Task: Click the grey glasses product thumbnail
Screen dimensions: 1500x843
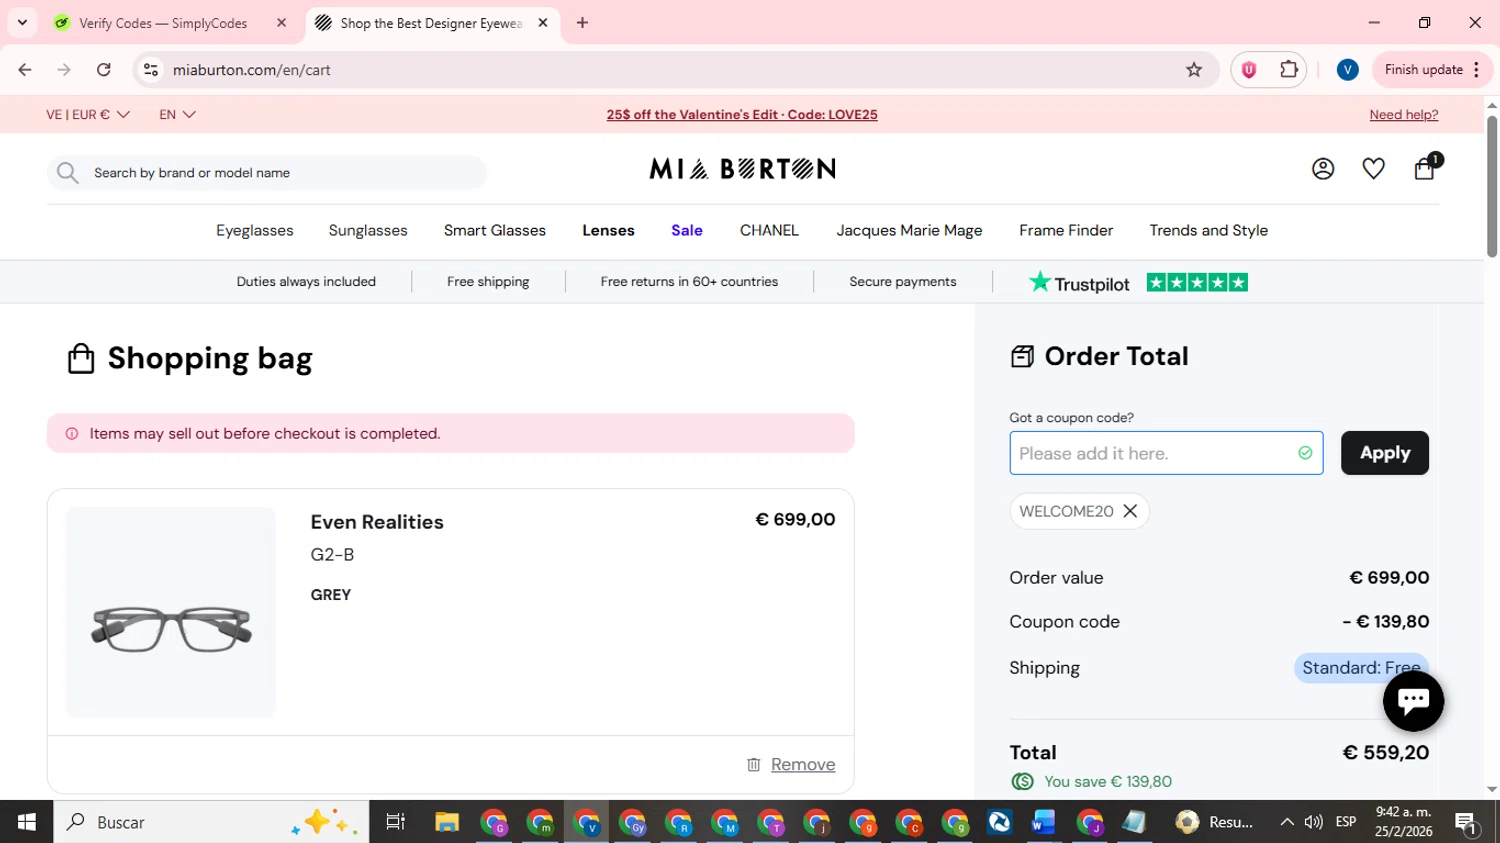Action: [x=171, y=612]
